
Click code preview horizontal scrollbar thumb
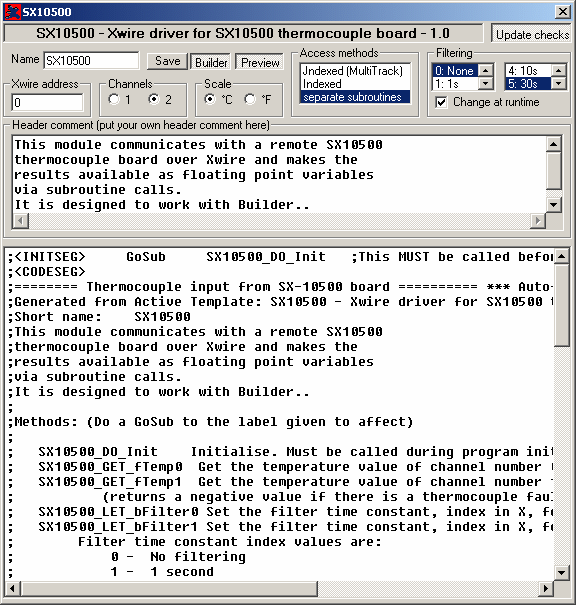pos(169,588)
